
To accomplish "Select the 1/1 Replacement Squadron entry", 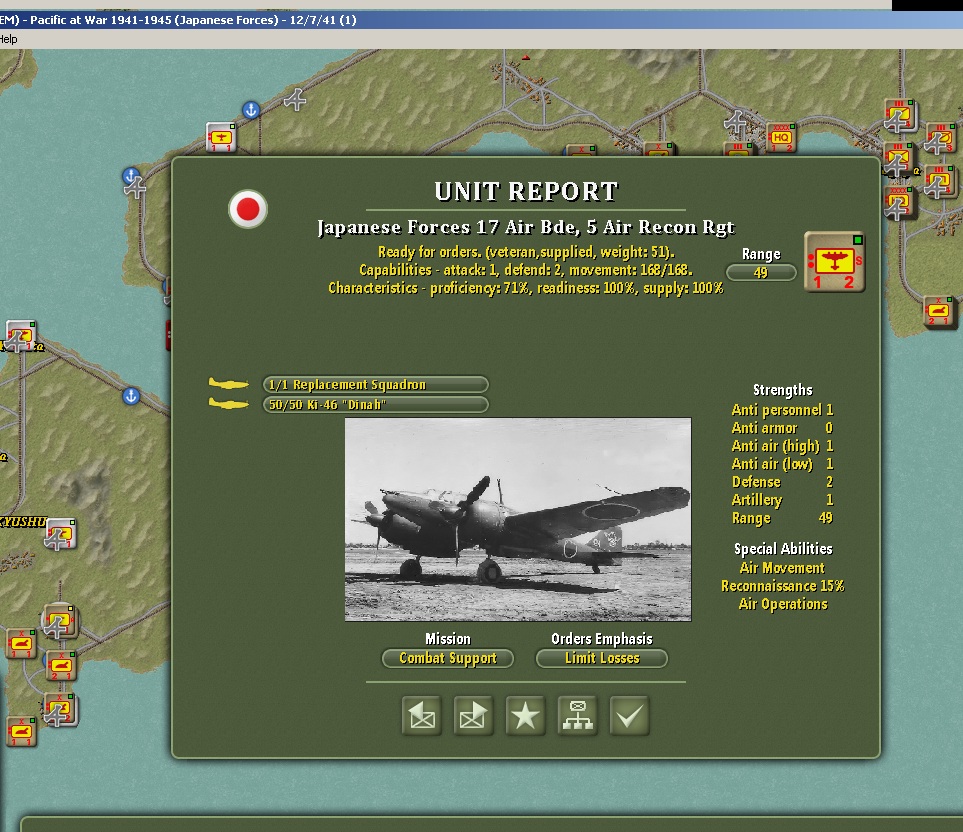I will [375, 385].
